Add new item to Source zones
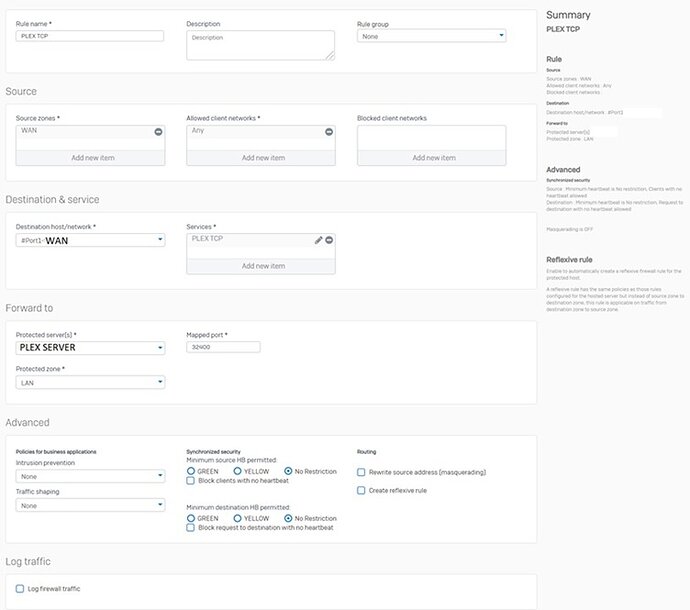The image size is (690, 610). 91,158
